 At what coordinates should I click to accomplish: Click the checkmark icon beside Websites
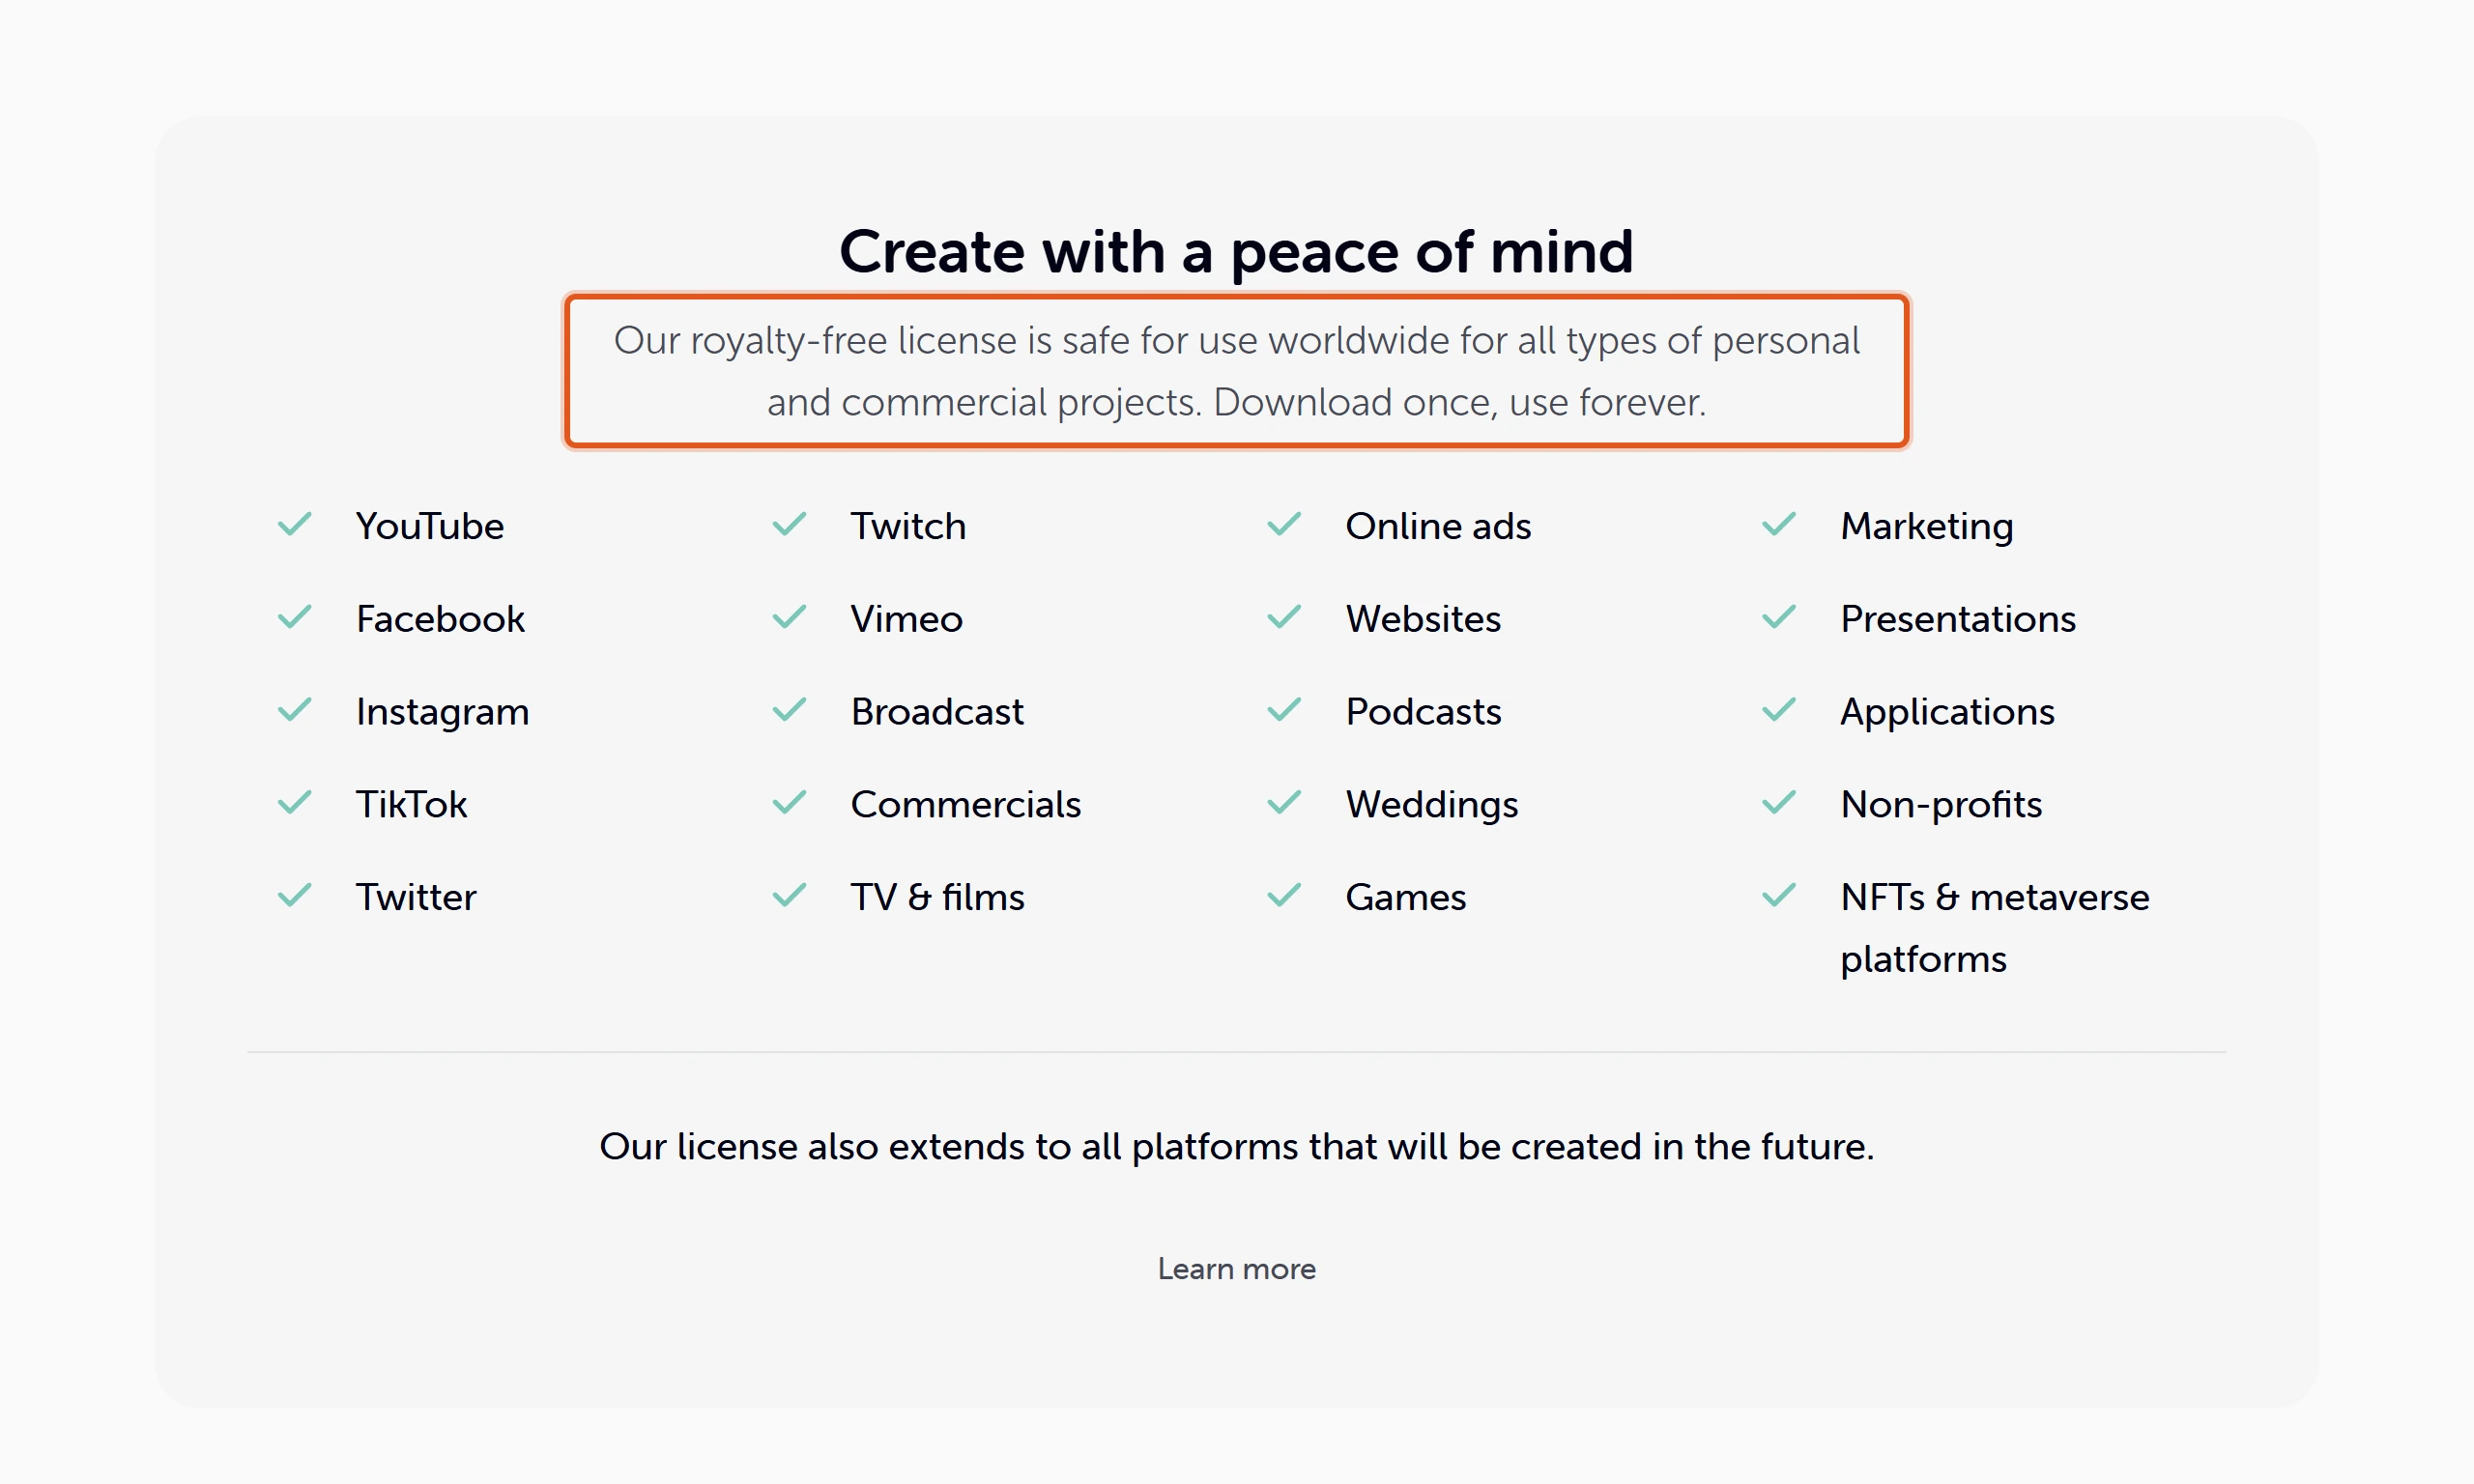(x=1284, y=617)
